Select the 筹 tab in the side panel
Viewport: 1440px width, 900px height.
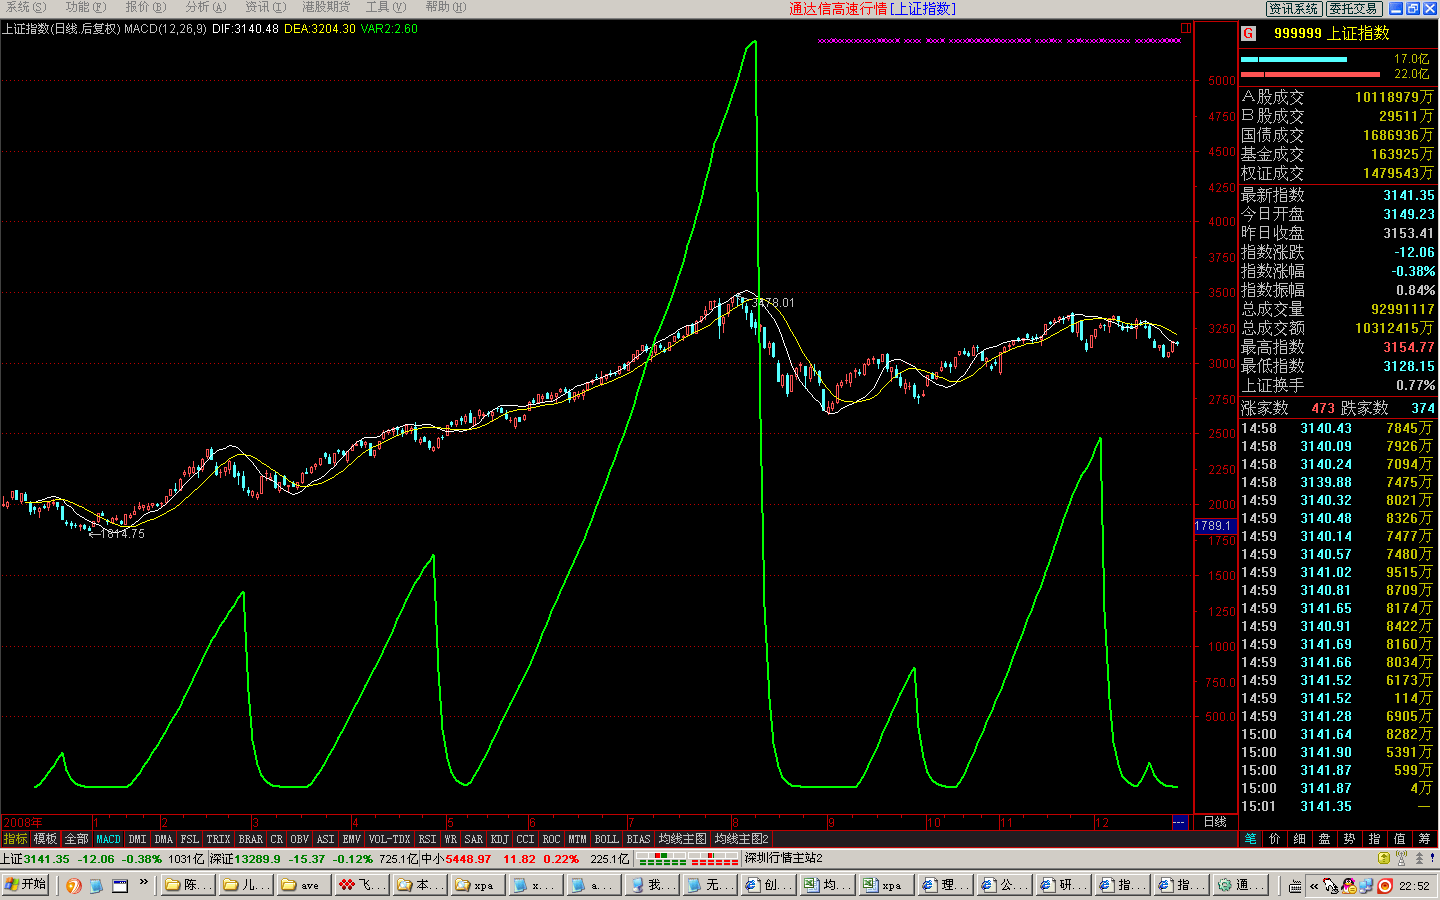[x=1425, y=839]
